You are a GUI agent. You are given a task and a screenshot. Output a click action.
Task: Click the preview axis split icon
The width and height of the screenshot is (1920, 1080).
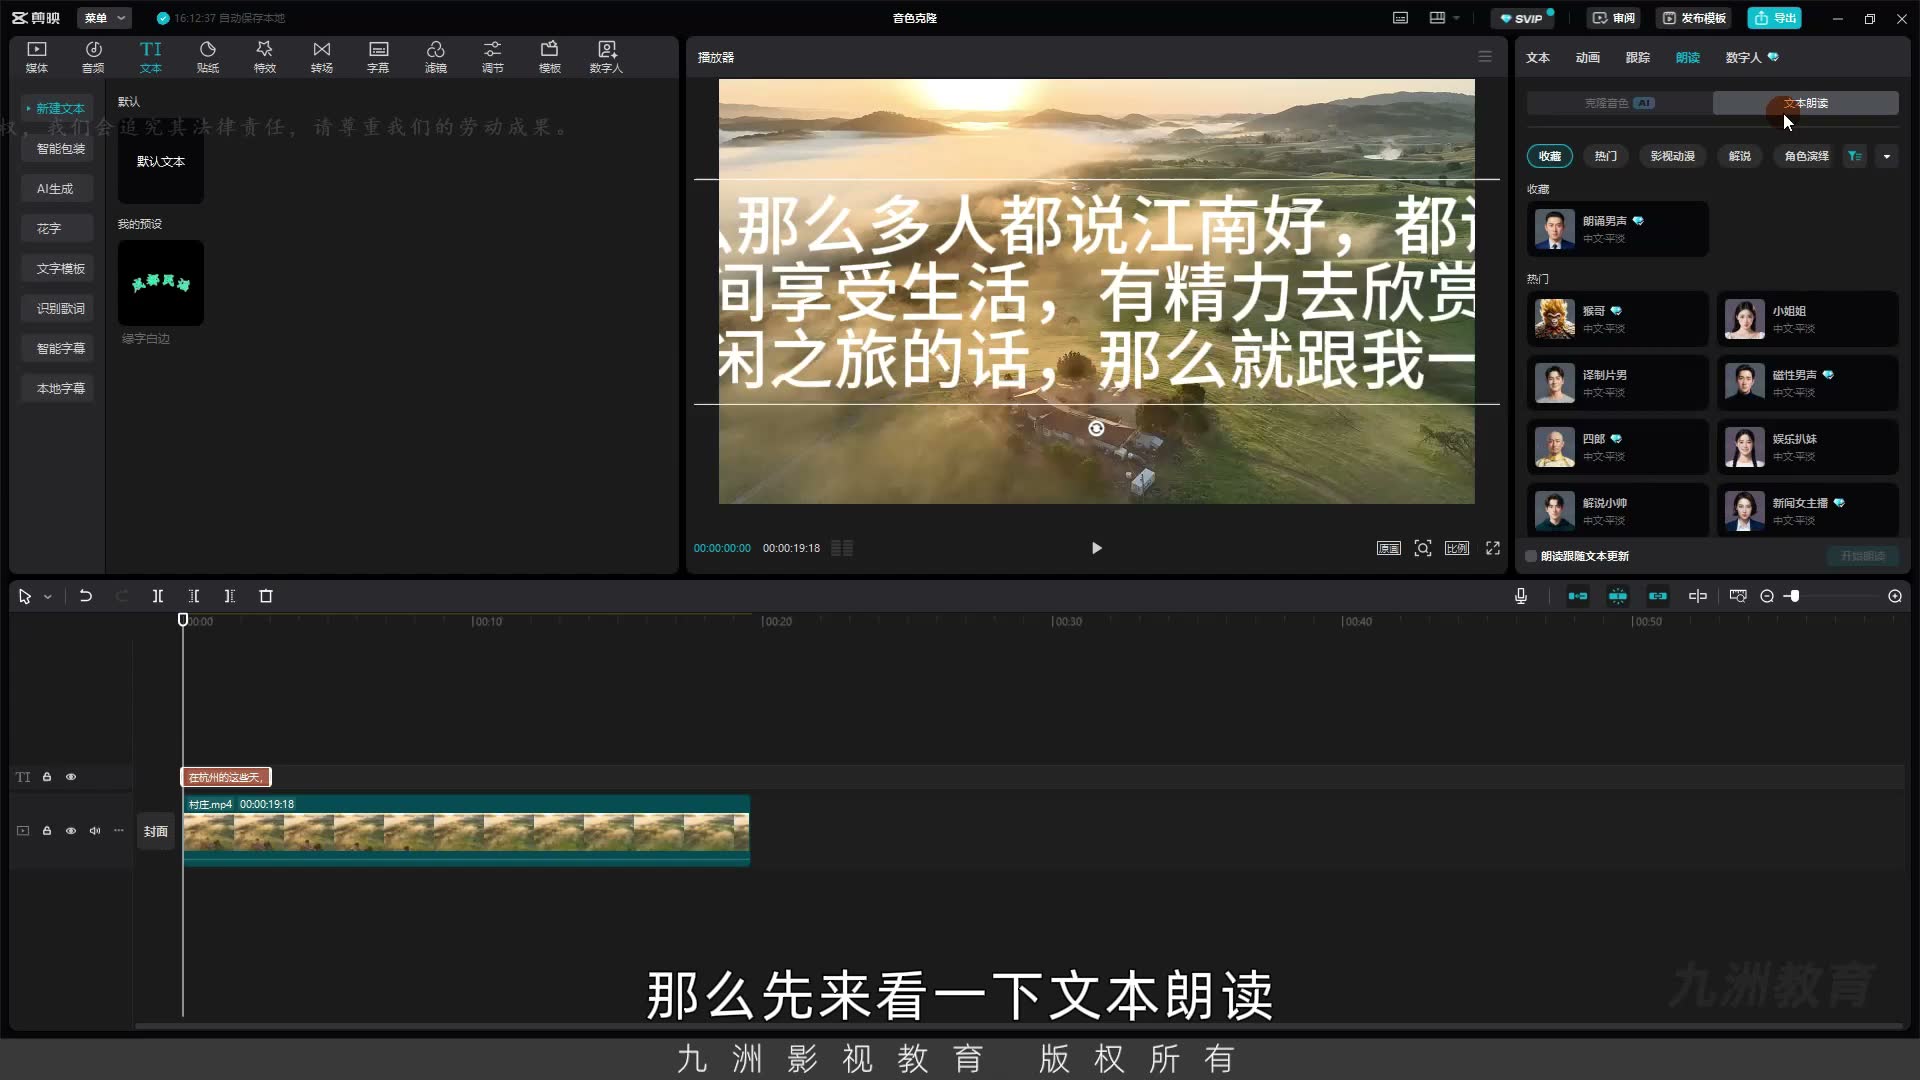[x=1698, y=596]
